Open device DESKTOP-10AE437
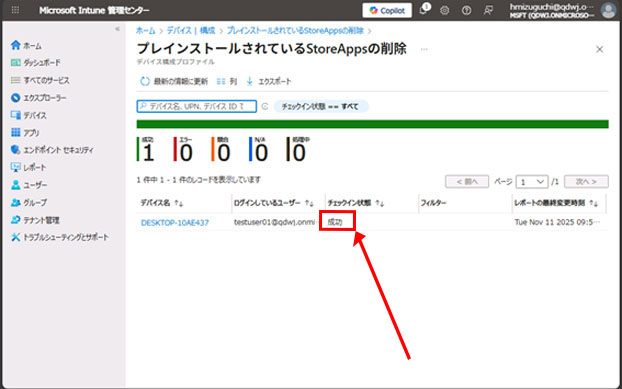622x389 pixels. pyautogui.click(x=175, y=223)
